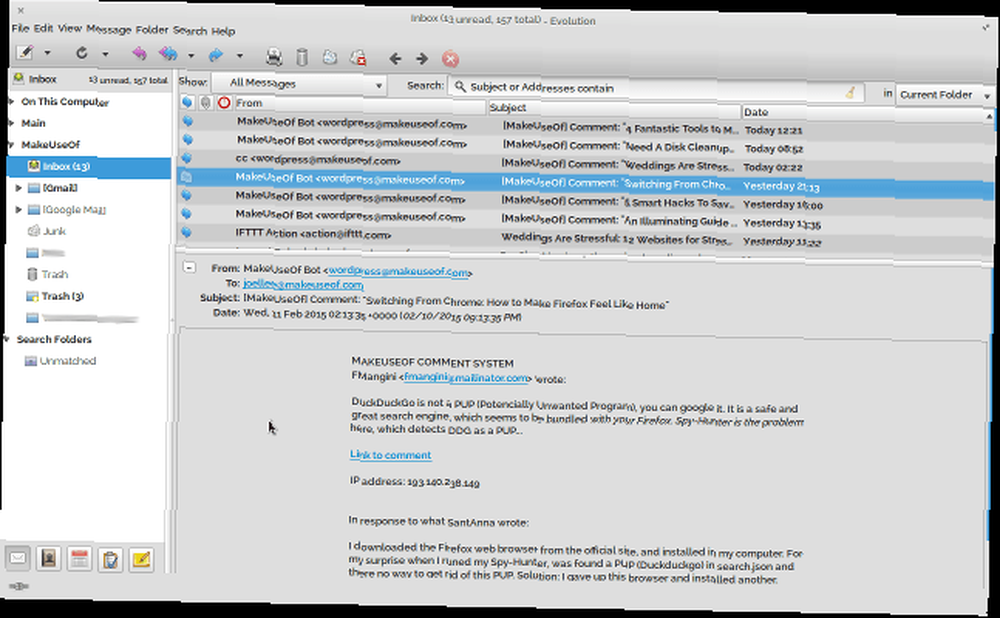Toggle read status of 'An Illuminating Guide' message
The height and width of the screenshot is (618, 1000).
(x=187, y=214)
